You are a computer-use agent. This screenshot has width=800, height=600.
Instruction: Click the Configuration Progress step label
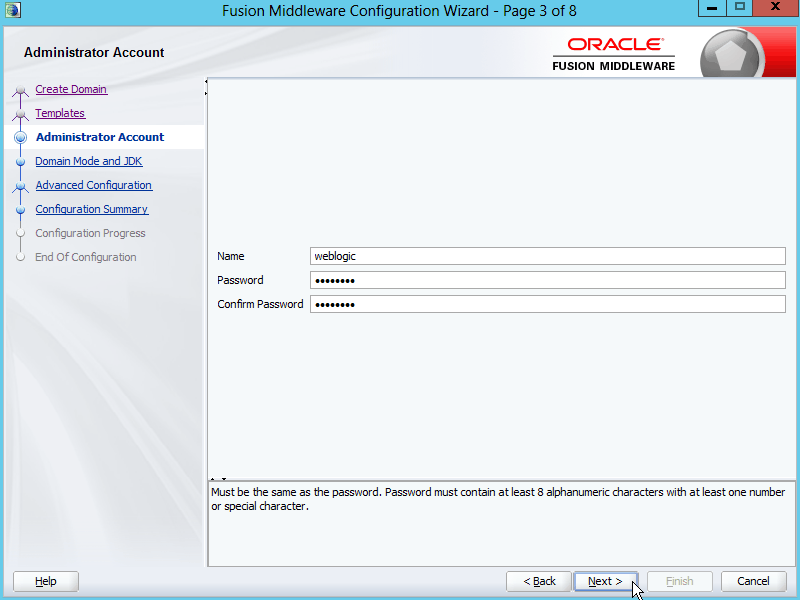[x=90, y=233]
